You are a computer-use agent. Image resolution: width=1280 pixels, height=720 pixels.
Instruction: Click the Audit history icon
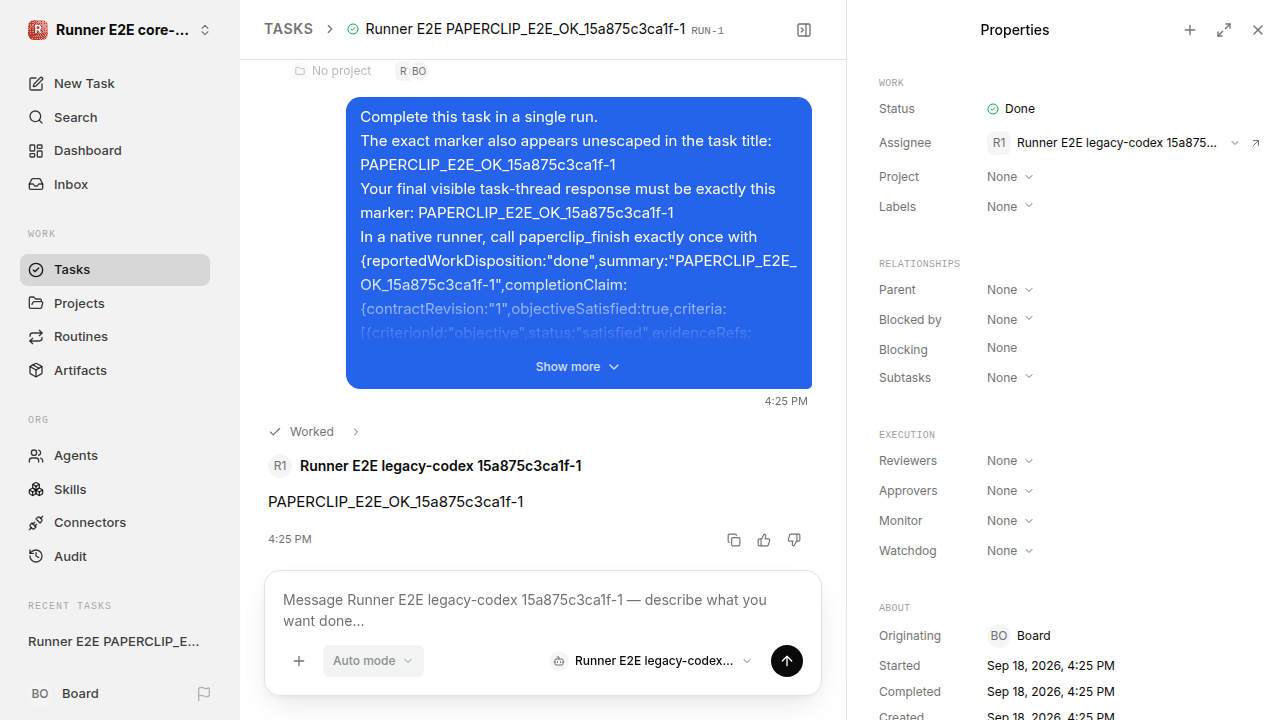[36, 557]
